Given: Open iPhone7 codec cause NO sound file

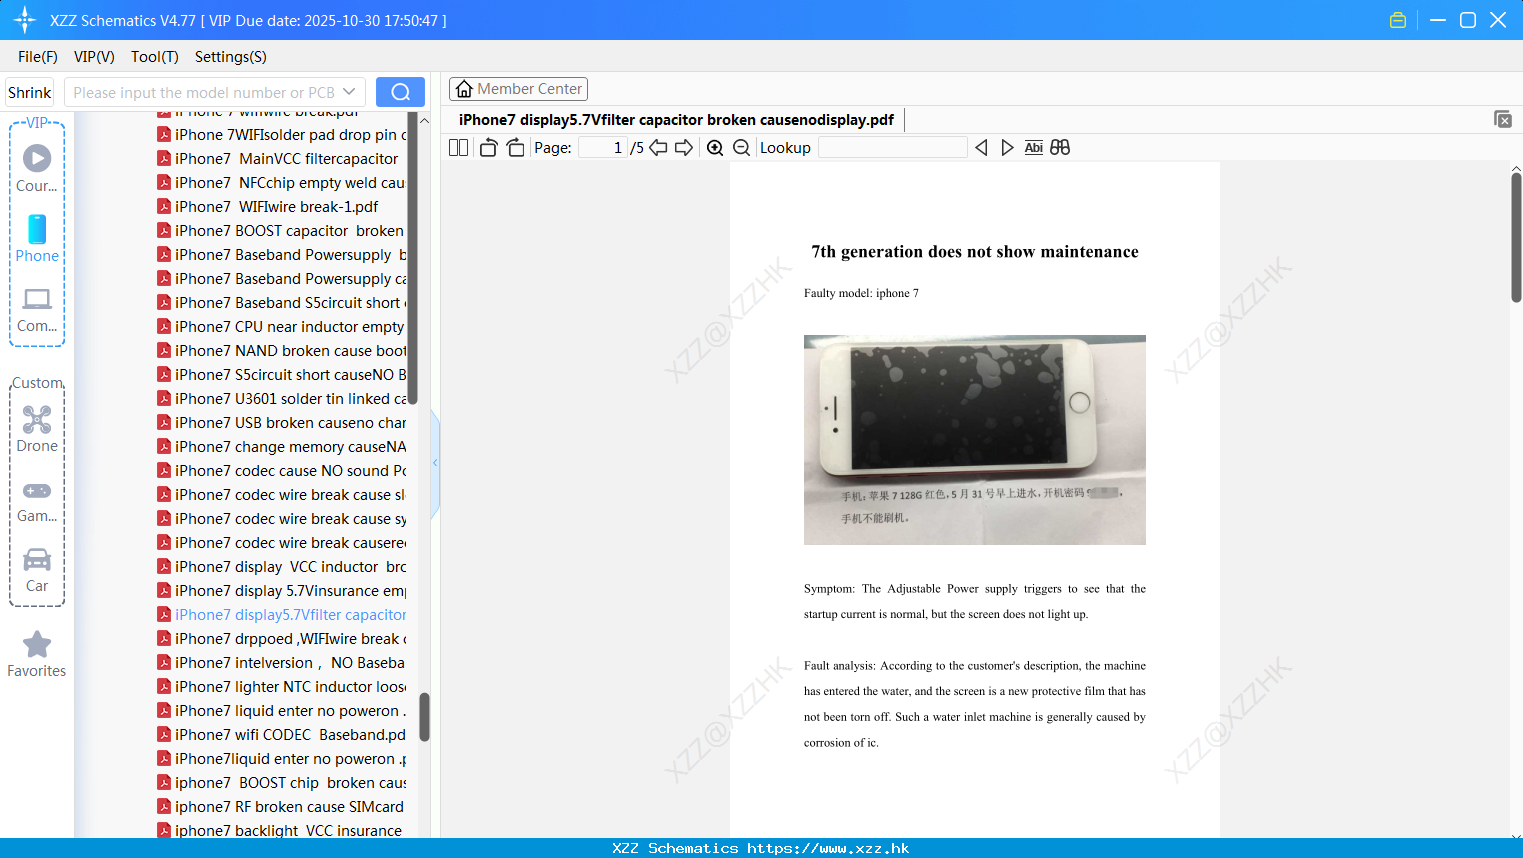Looking at the screenshot, I should (x=282, y=470).
